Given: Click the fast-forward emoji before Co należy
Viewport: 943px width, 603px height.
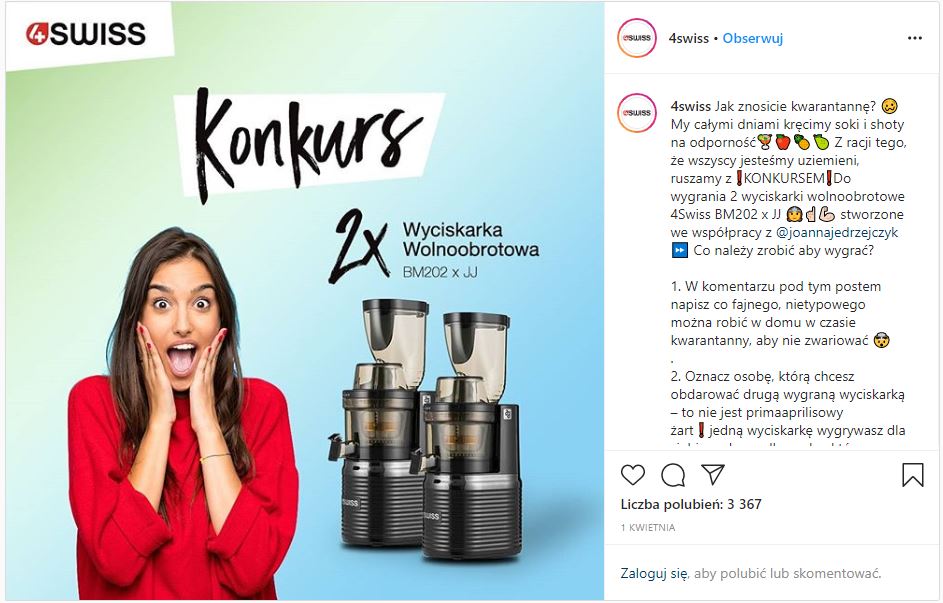Looking at the screenshot, I should (679, 251).
